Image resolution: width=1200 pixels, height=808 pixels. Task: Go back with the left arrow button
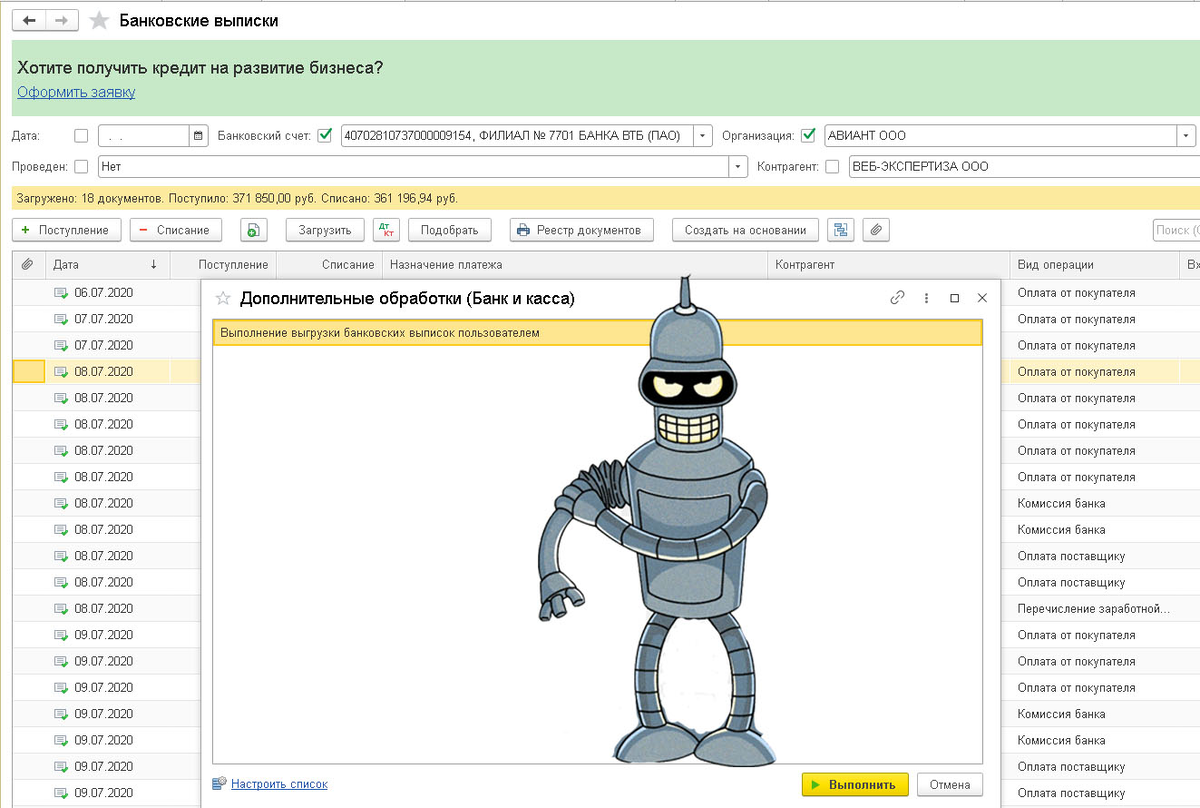(29, 20)
